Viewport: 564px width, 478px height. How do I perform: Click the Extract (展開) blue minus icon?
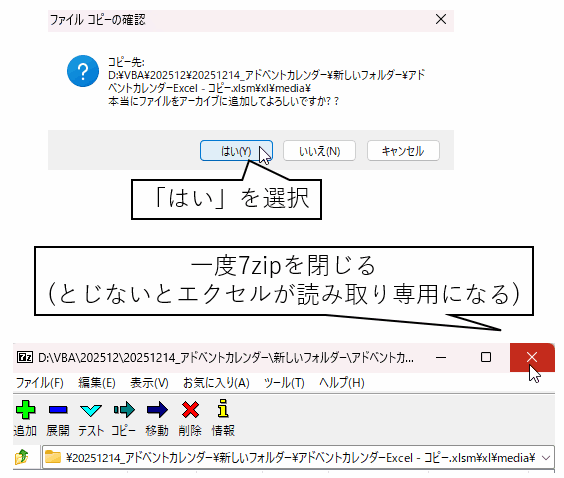pos(58,410)
